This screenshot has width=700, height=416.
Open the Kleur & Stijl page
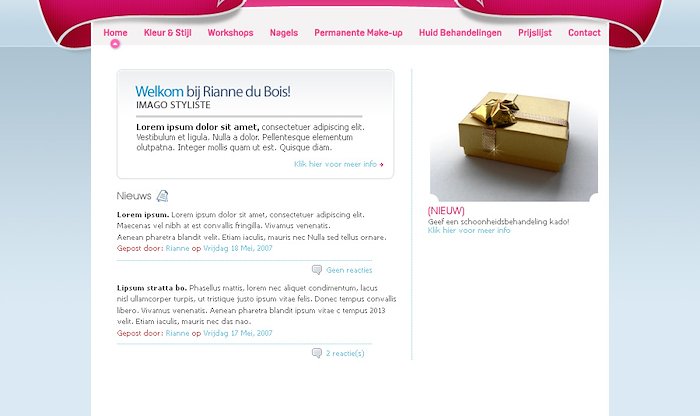coord(167,33)
